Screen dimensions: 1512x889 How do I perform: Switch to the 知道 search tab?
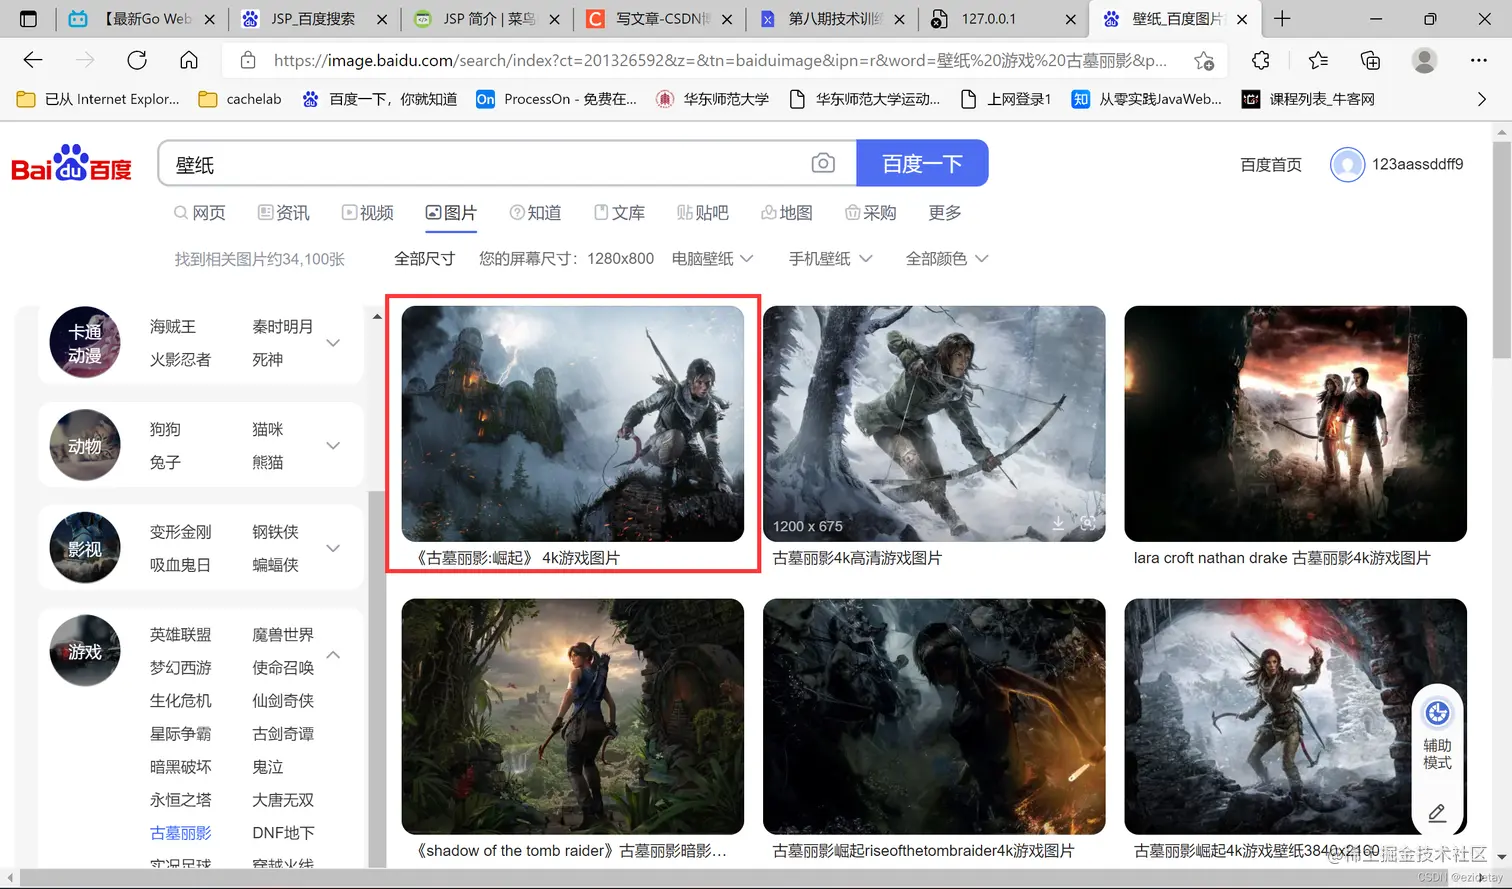(536, 213)
